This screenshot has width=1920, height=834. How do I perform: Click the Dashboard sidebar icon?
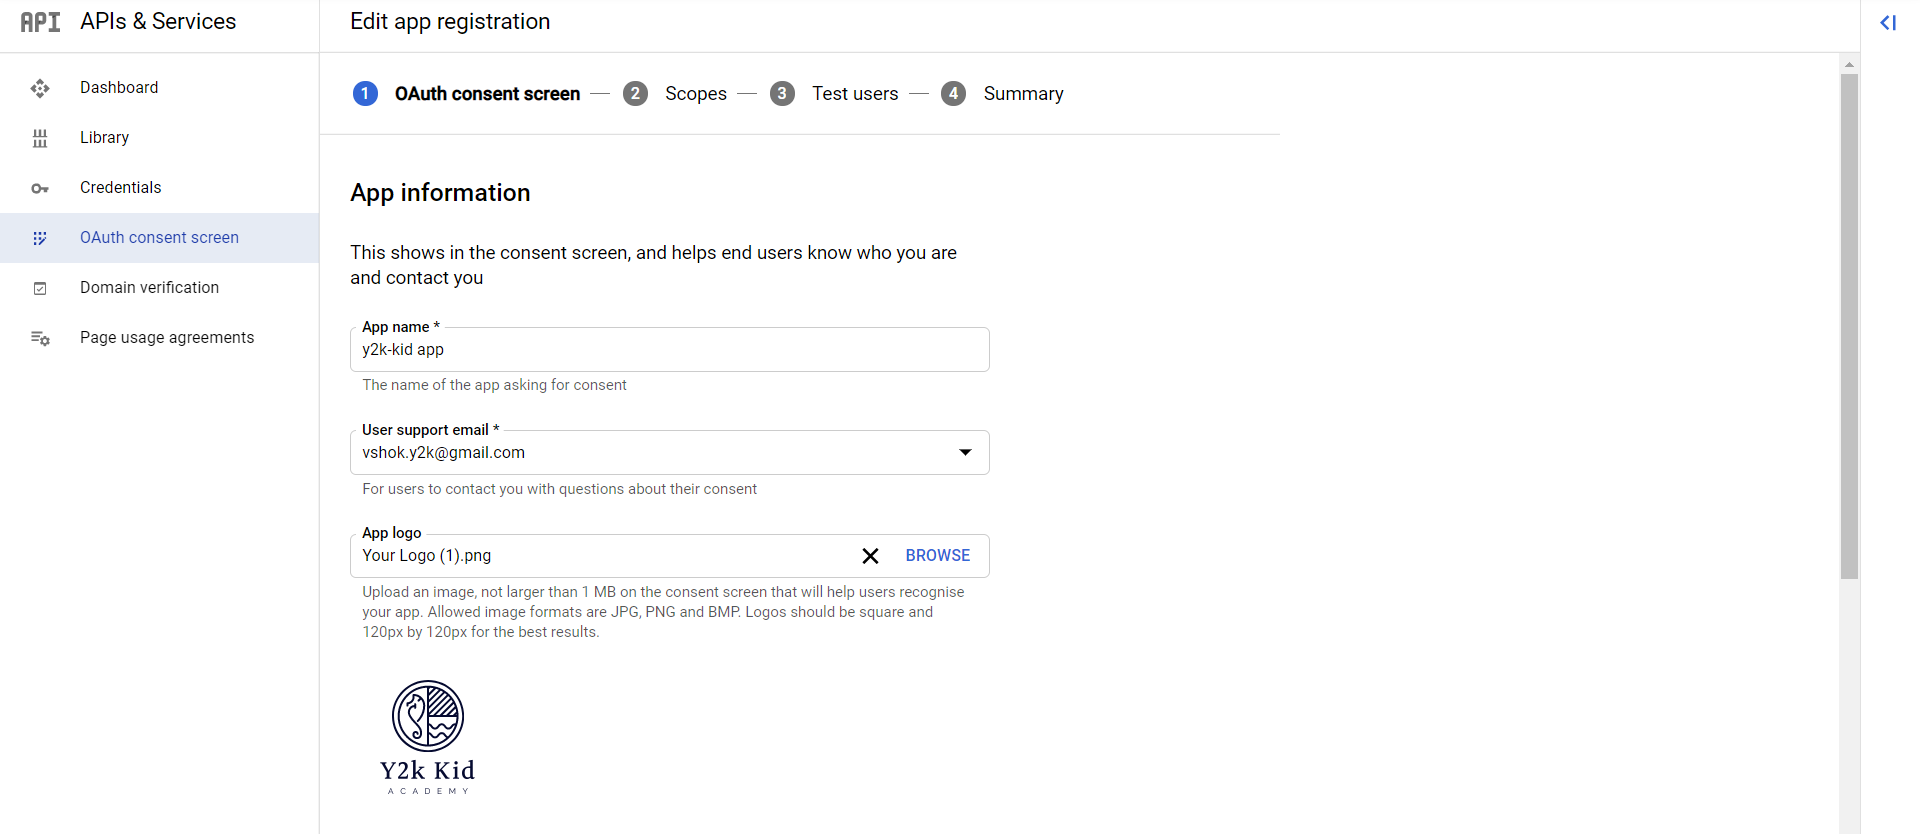pos(40,88)
